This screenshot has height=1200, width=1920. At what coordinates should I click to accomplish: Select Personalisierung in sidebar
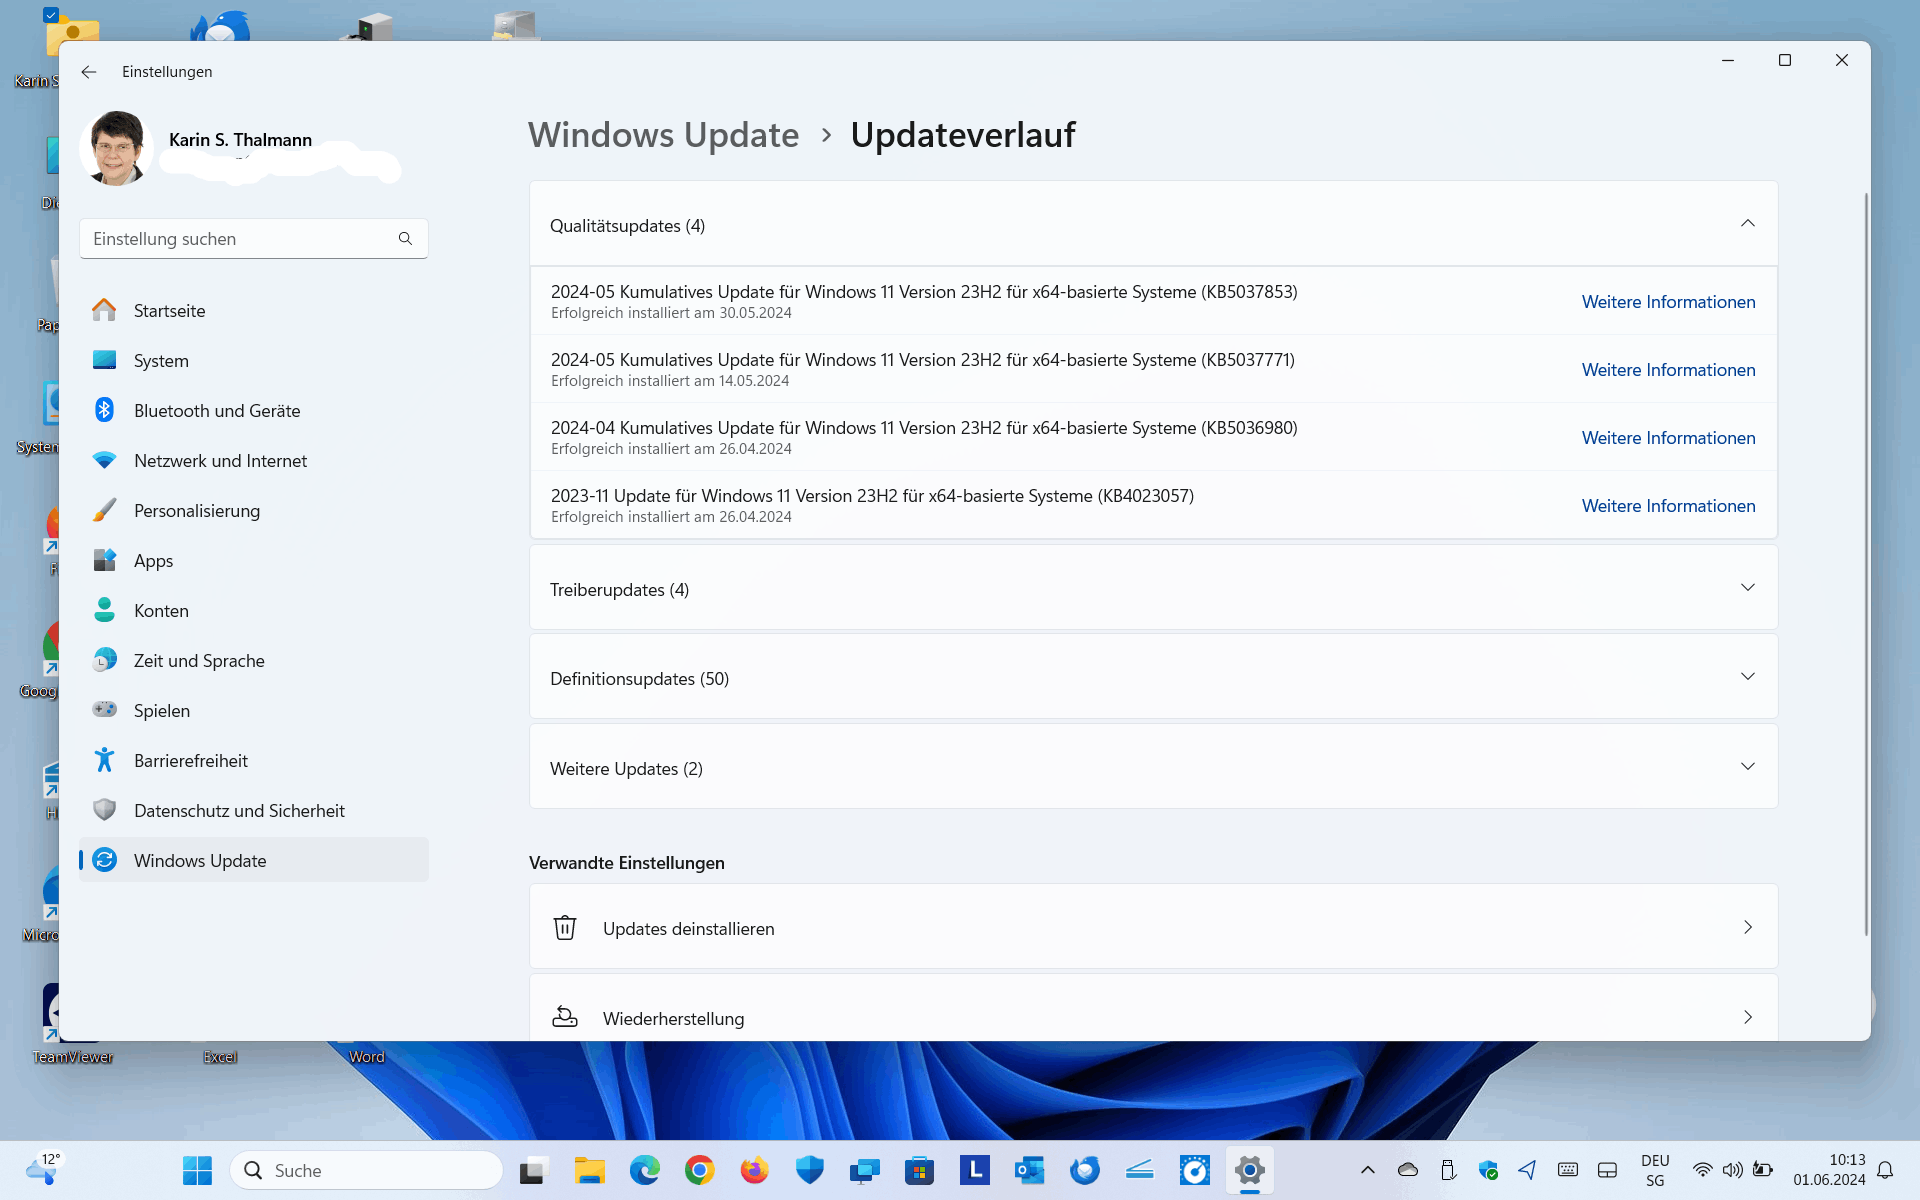[x=196, y=511]
